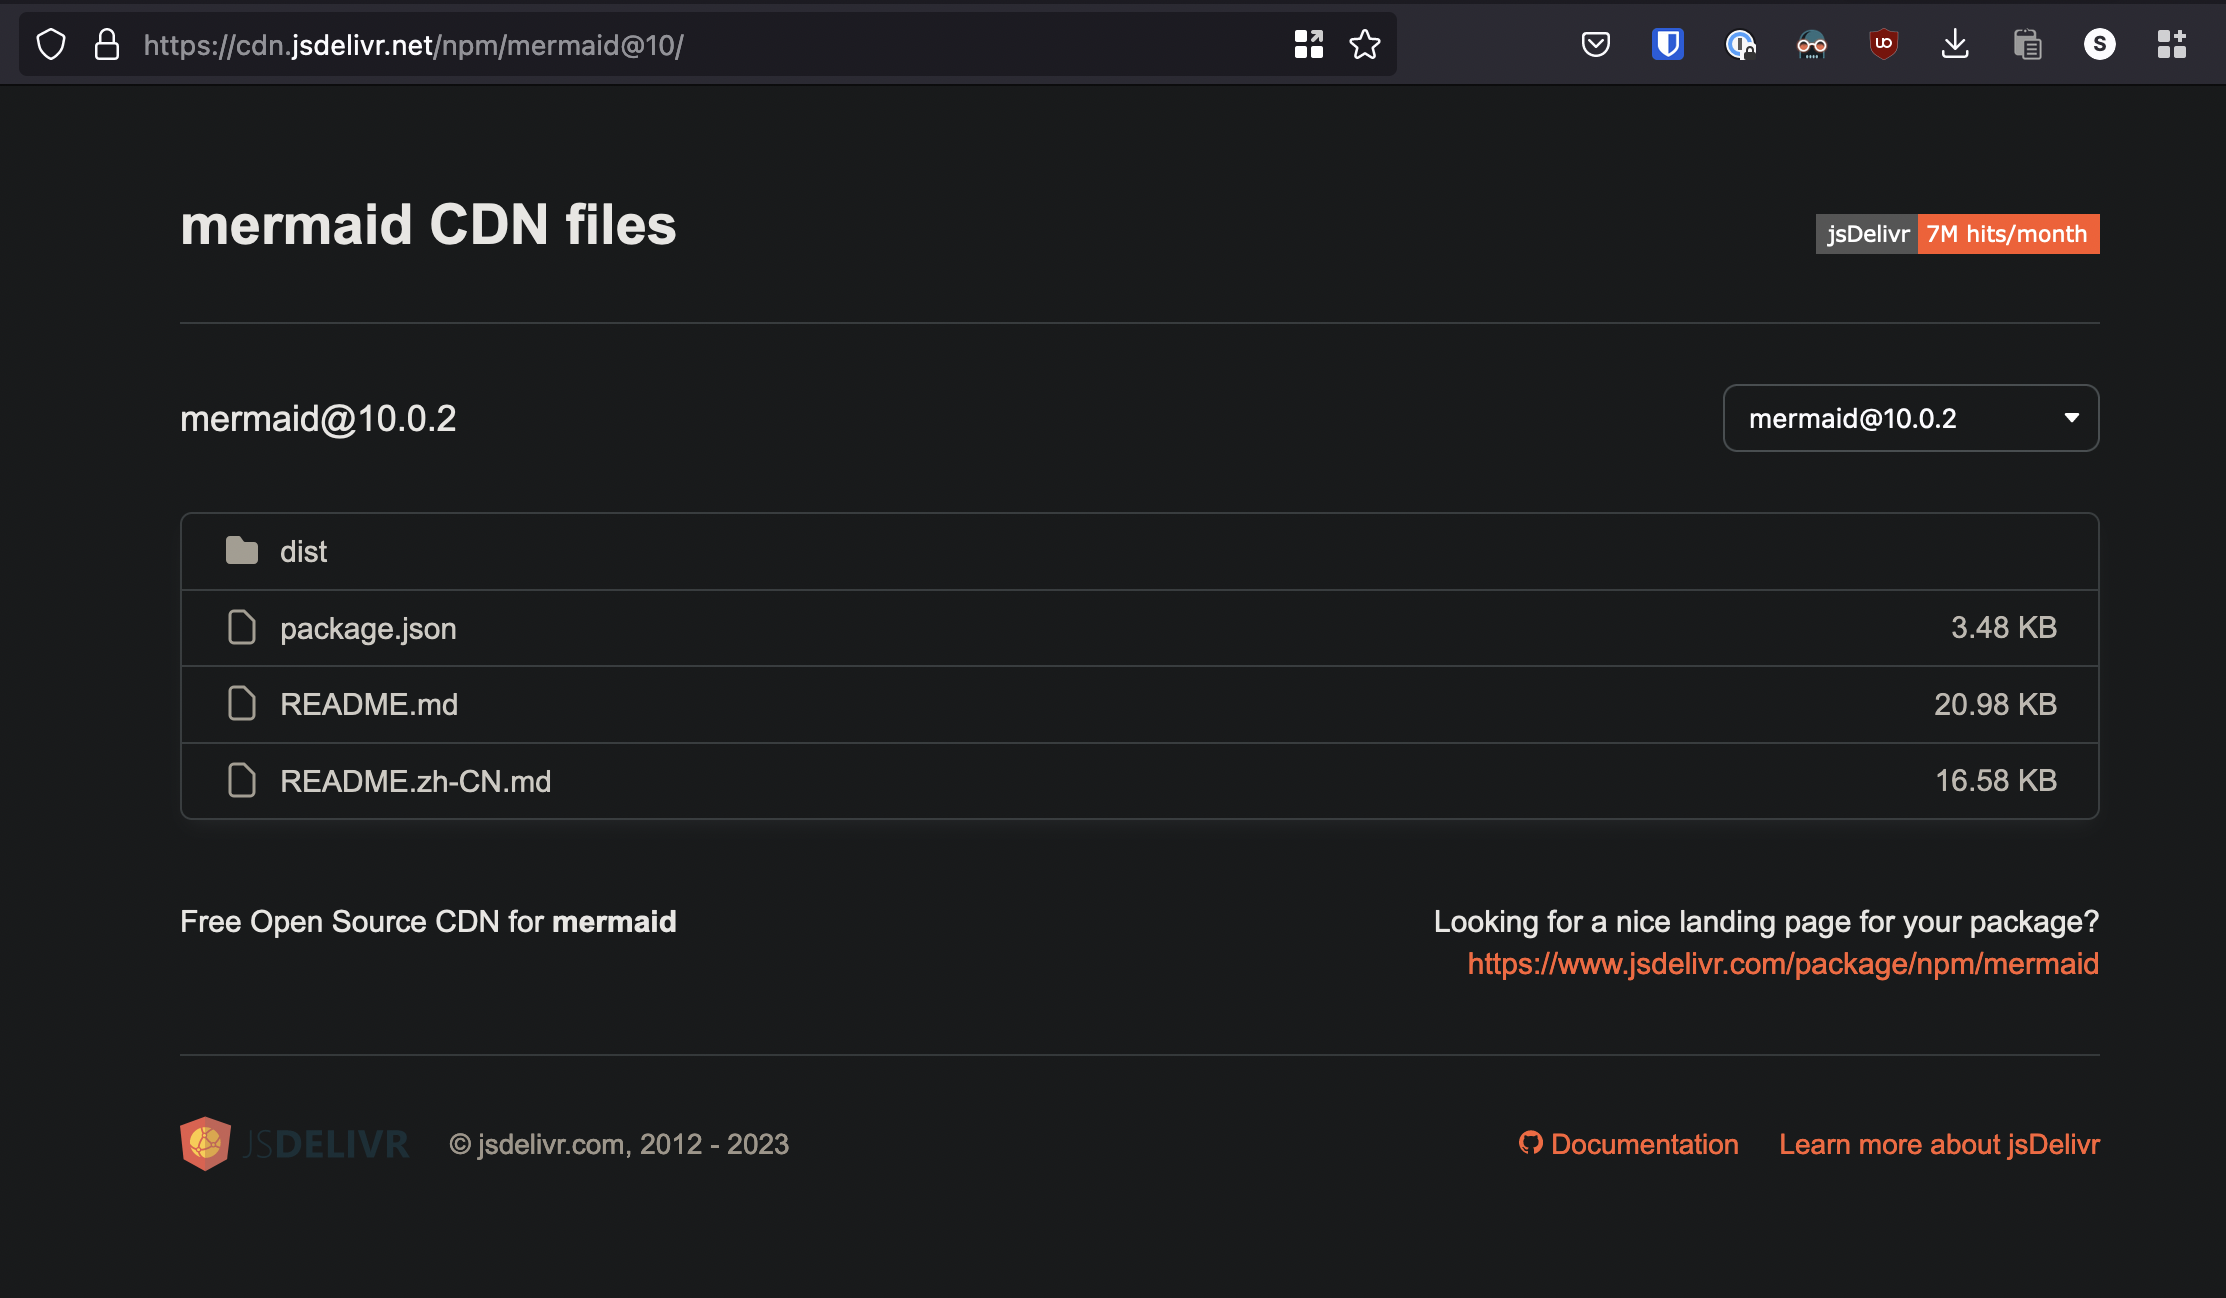Visit the jsDelivr mermaid landing page link
The width and height of the screenshot is (2226, 1298).
(x=1782, y=963)
